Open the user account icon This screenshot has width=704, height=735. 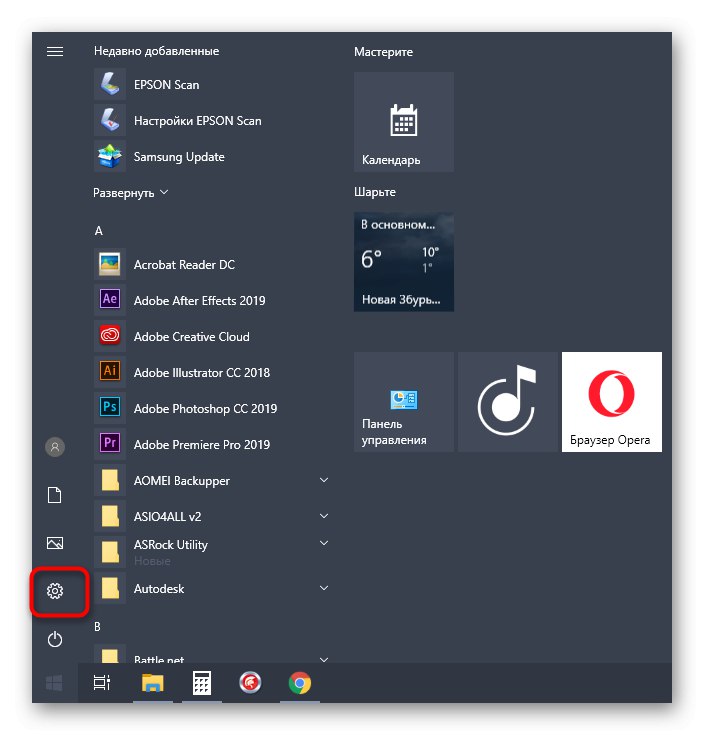click(55, 447)
